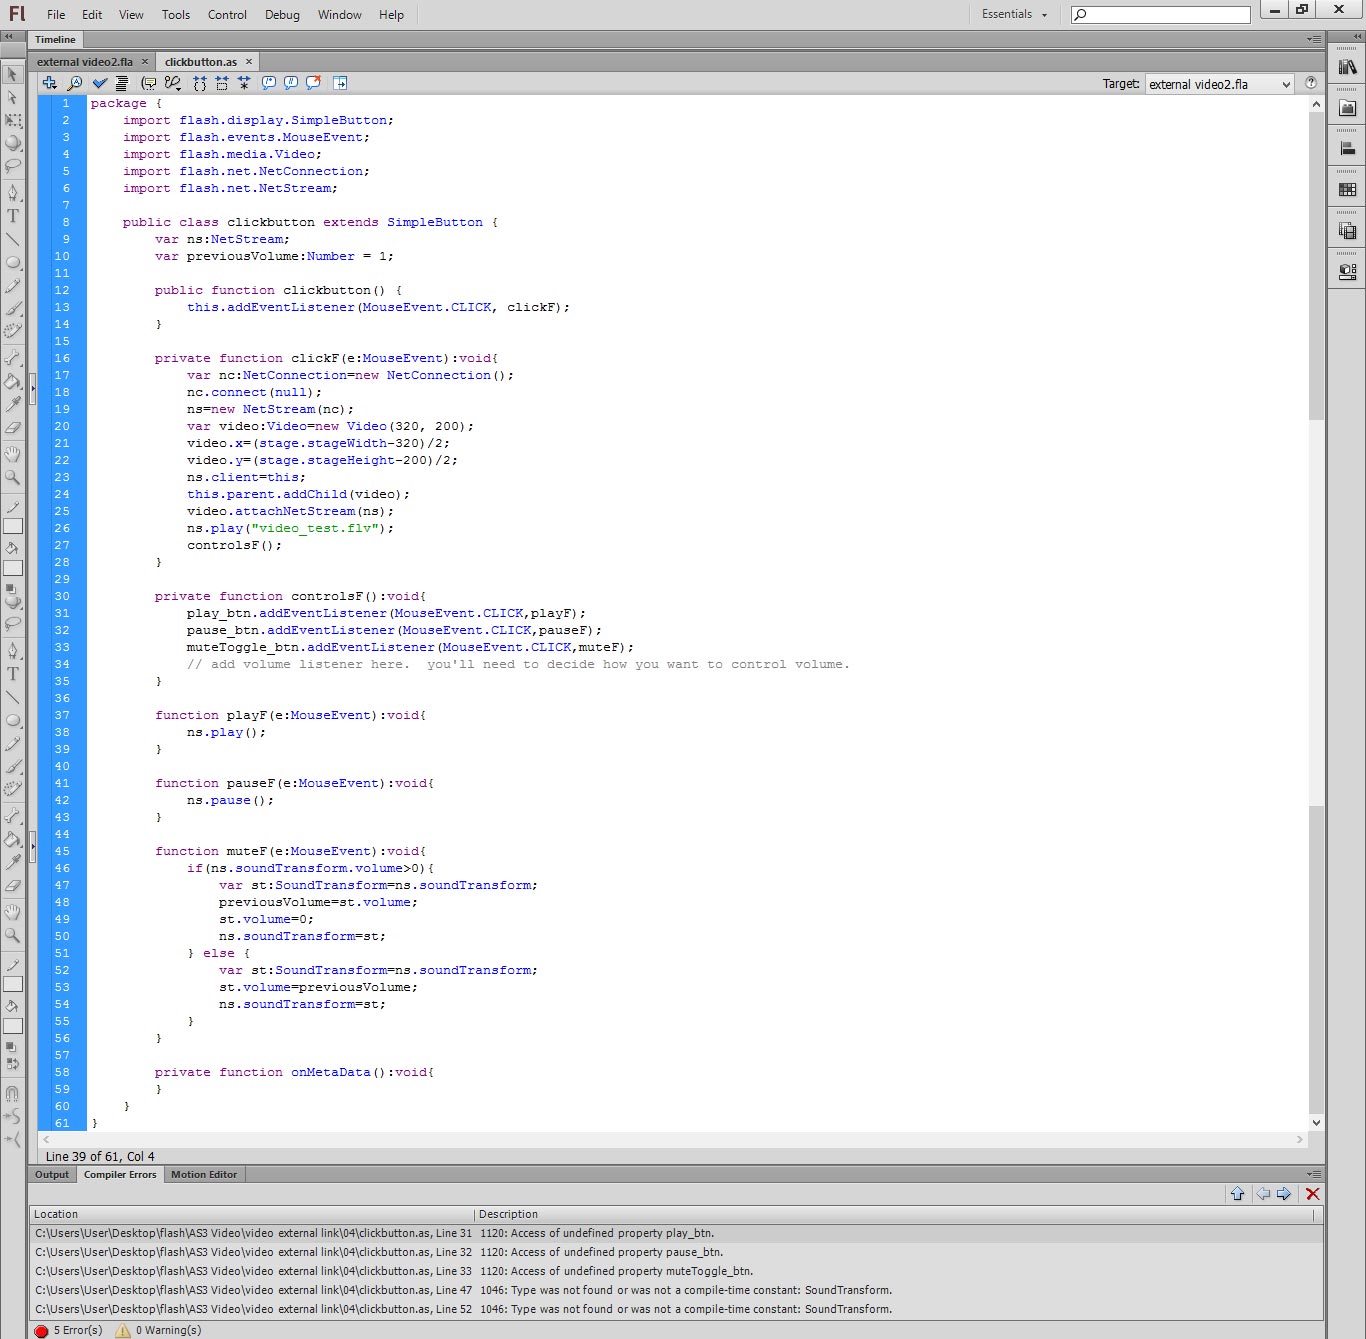Click the search field in title bar
This screenshot has width=1366, height=1339.
pos(1160,15)
